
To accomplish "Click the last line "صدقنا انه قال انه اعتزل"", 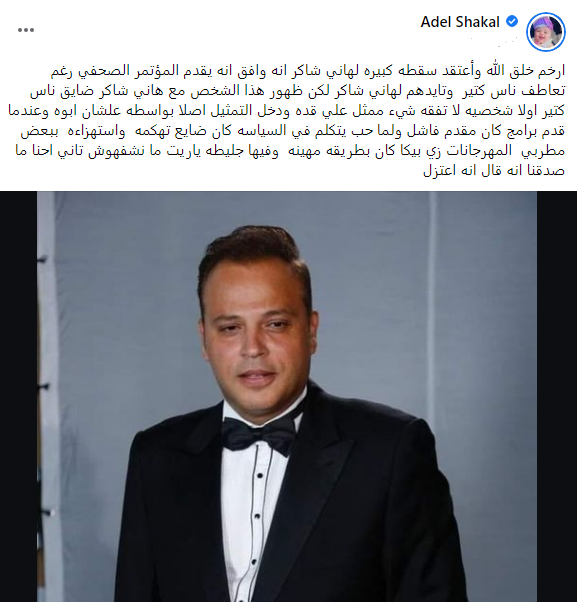I will tap(494, 170).
